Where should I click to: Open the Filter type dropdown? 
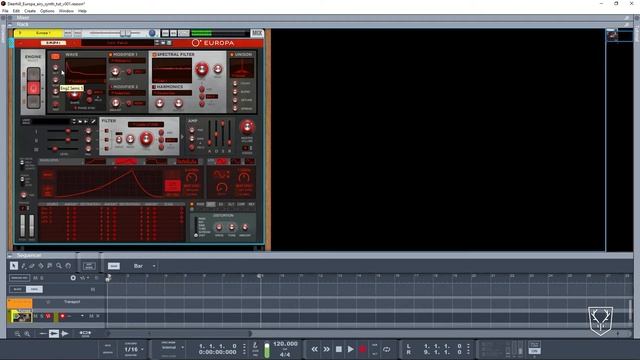[146, 124]
